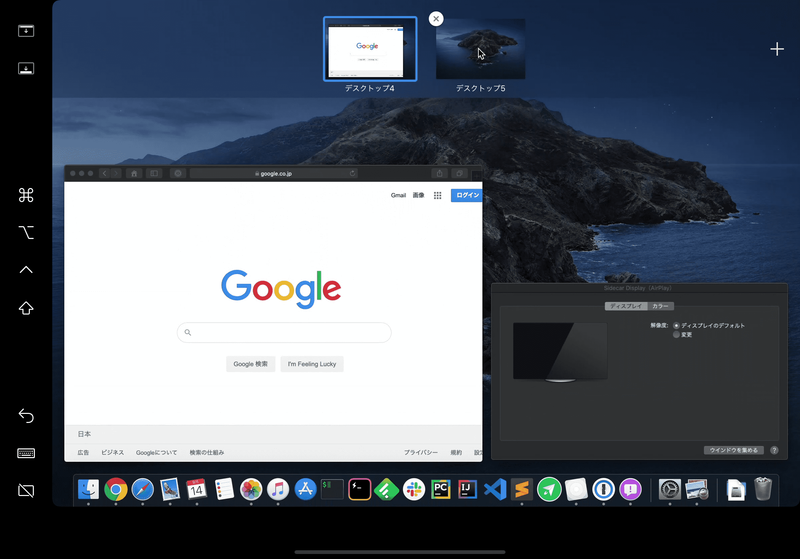Viewport: 800px width, 559px height.
Task: Switch to the ディスプレイ tab
Action: 626,306
